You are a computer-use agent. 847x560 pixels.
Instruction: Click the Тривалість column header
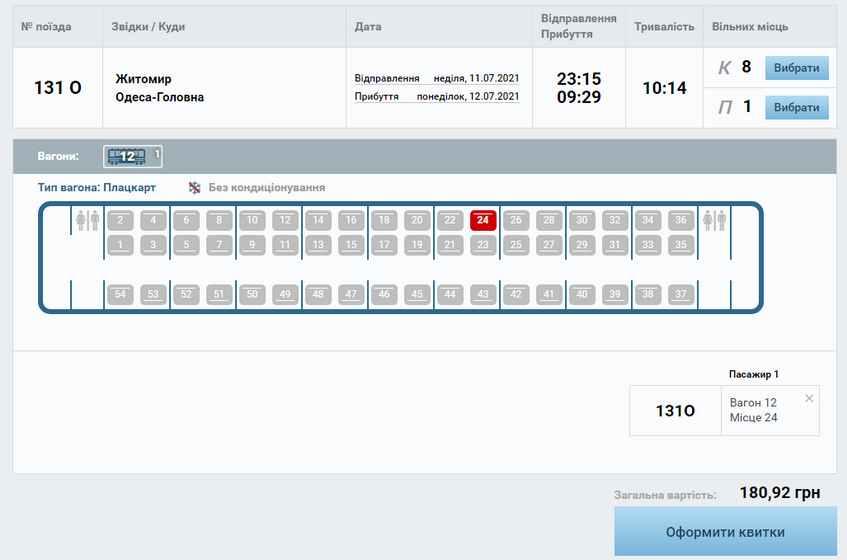point(664,26)
